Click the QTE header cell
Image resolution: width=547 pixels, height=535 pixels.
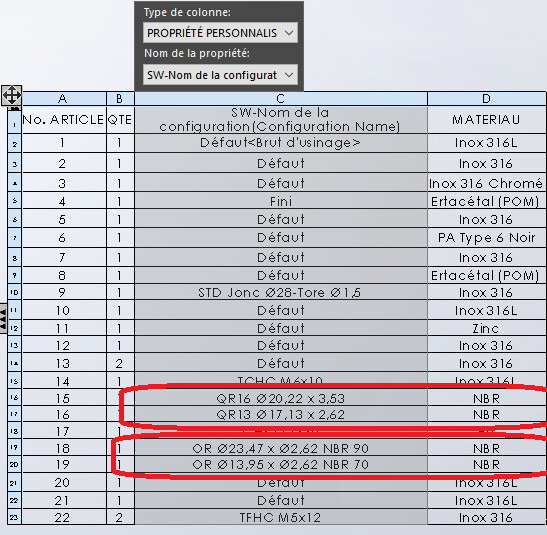pyautogui.click(x=120, y=120)
